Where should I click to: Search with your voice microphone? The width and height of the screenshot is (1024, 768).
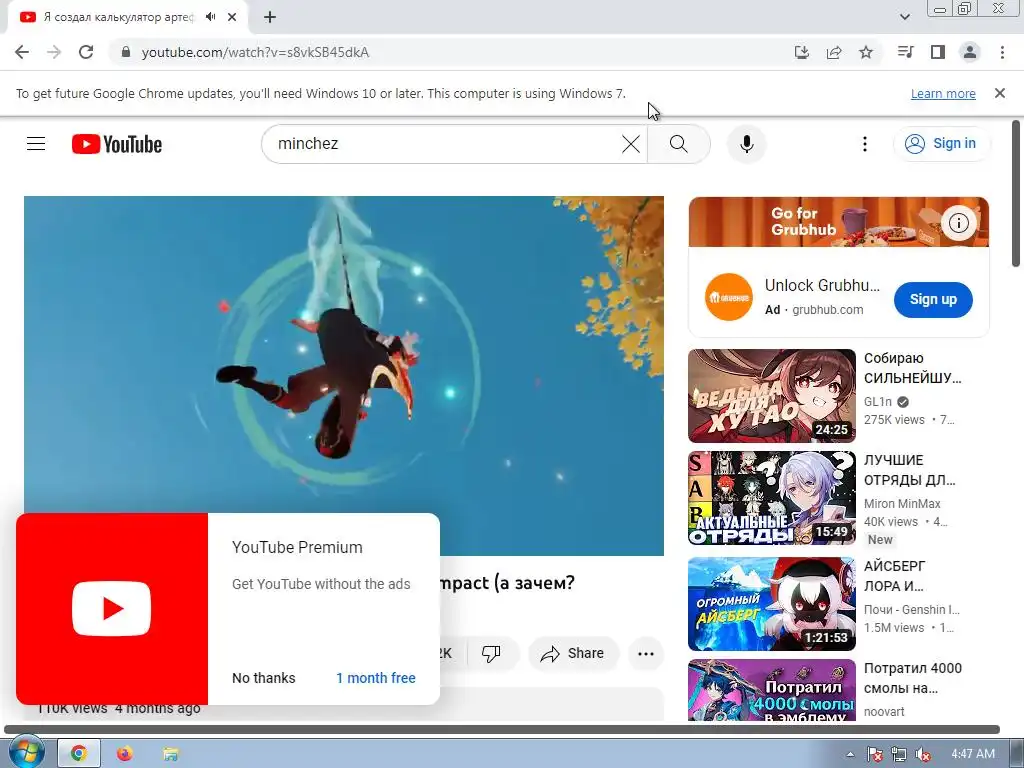(746, 144)
